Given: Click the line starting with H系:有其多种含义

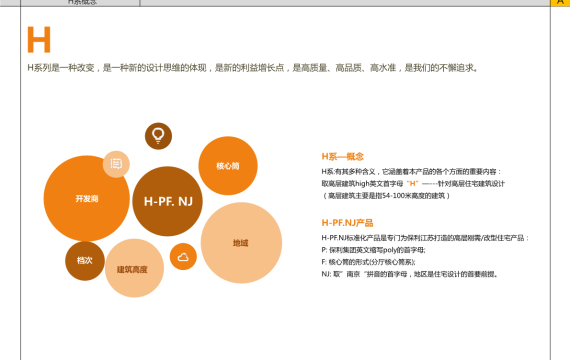Looking at the screenshot, I should coord(411,172).
